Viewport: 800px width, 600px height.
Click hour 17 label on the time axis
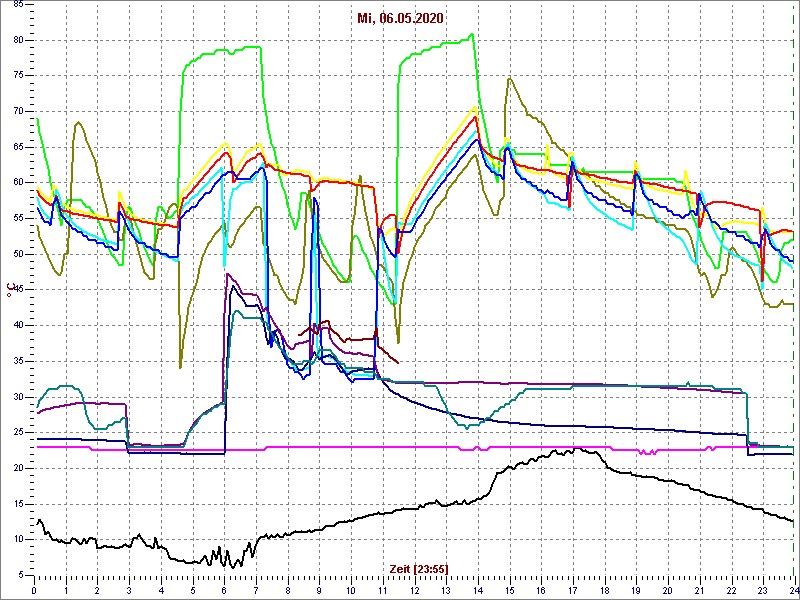coord(572,588)
